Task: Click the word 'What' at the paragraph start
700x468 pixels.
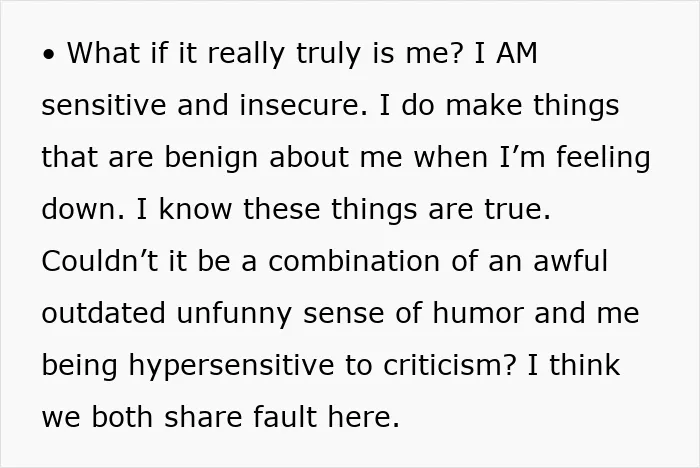Action: tap(103, 53)
